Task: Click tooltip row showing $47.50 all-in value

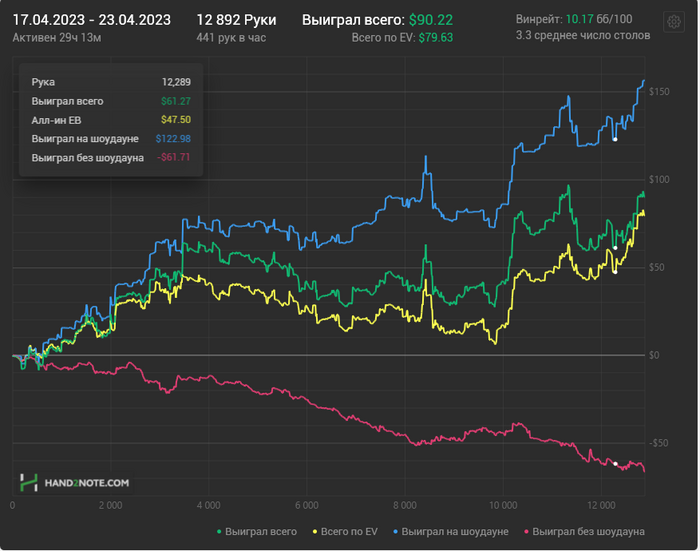Action: (x=111, y=120)
